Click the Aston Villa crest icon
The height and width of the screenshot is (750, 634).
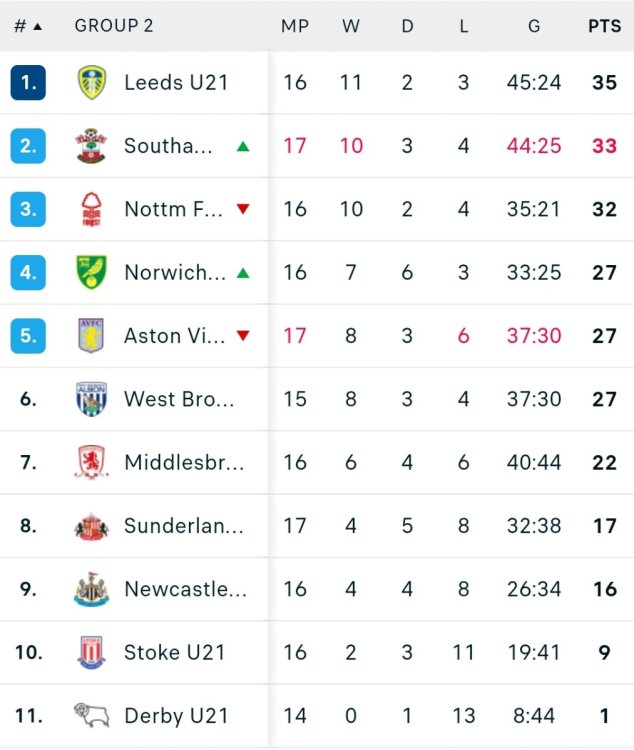coord(92,336)
